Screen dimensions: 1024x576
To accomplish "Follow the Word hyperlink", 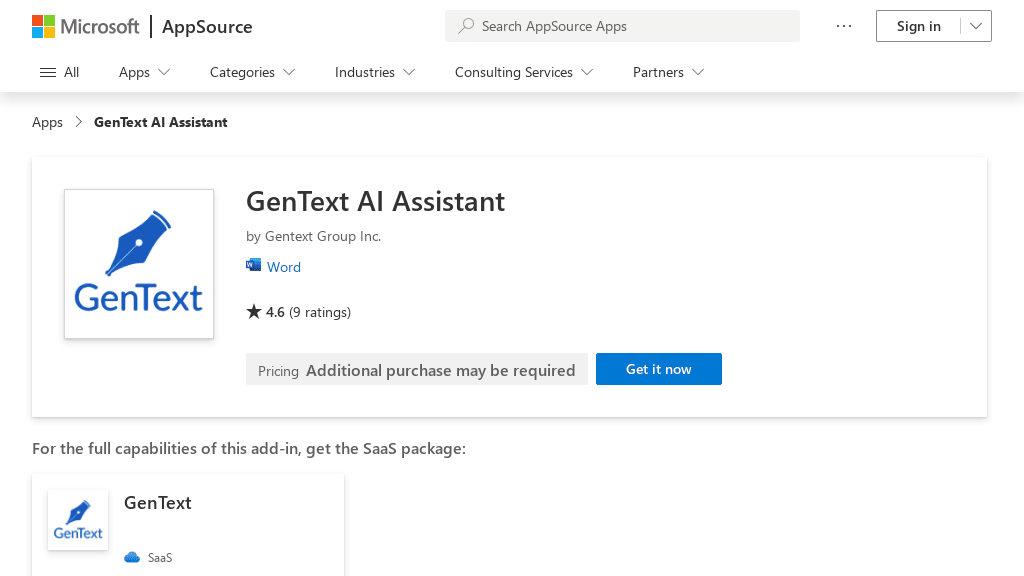I will [x=284, y=266].
